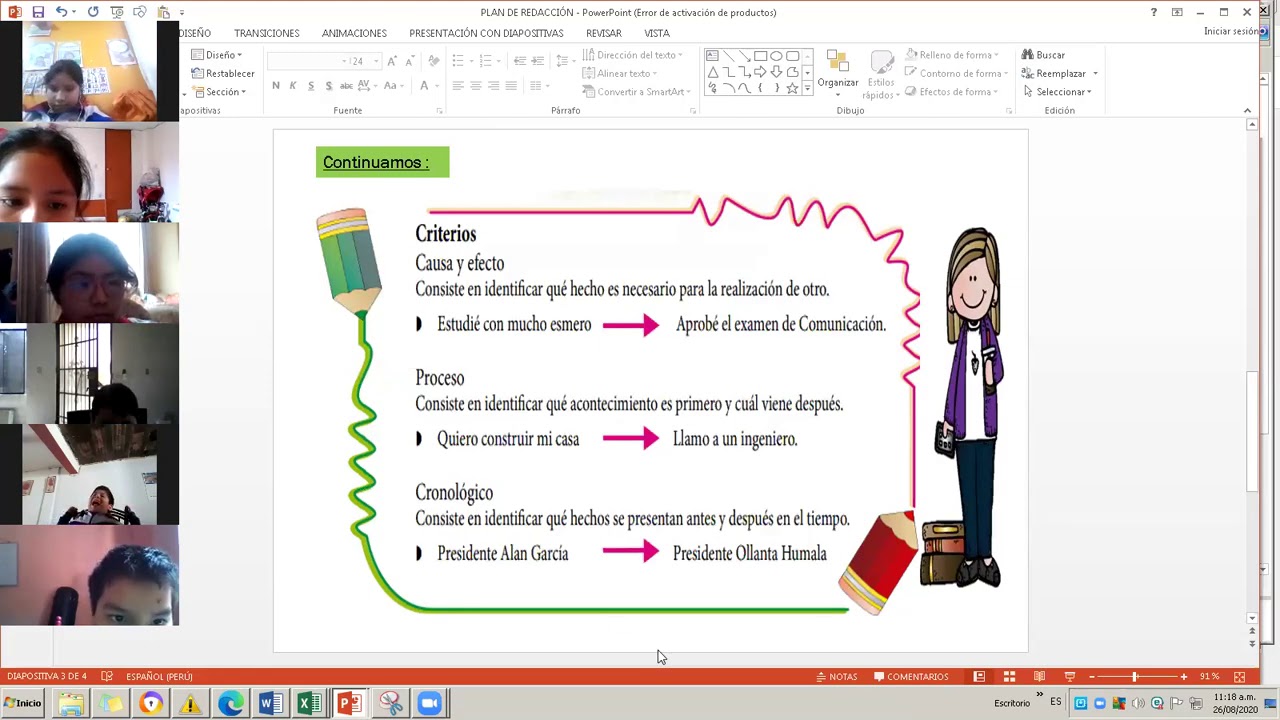Select the star shape in gallery

(792, 88)
